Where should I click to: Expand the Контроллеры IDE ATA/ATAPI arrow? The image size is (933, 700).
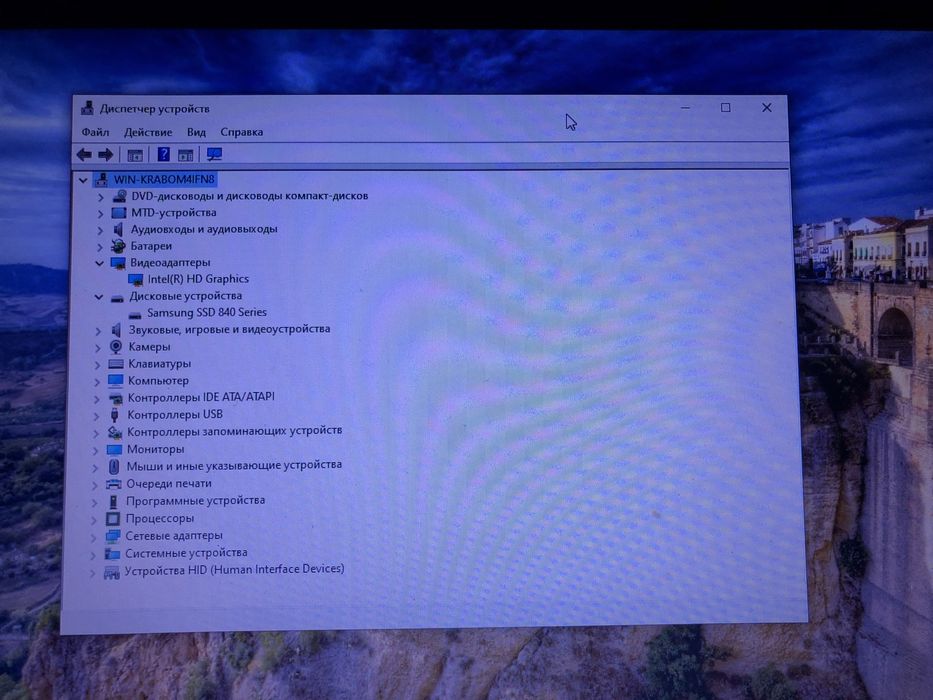point(96,399)
